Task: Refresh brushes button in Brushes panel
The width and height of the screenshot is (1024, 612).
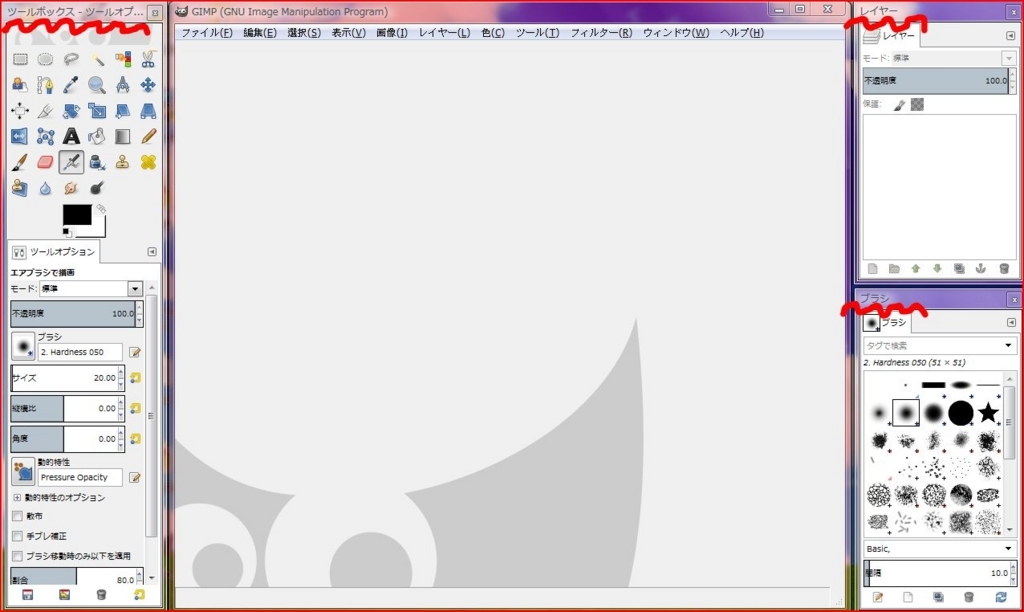Action: 1000,597
